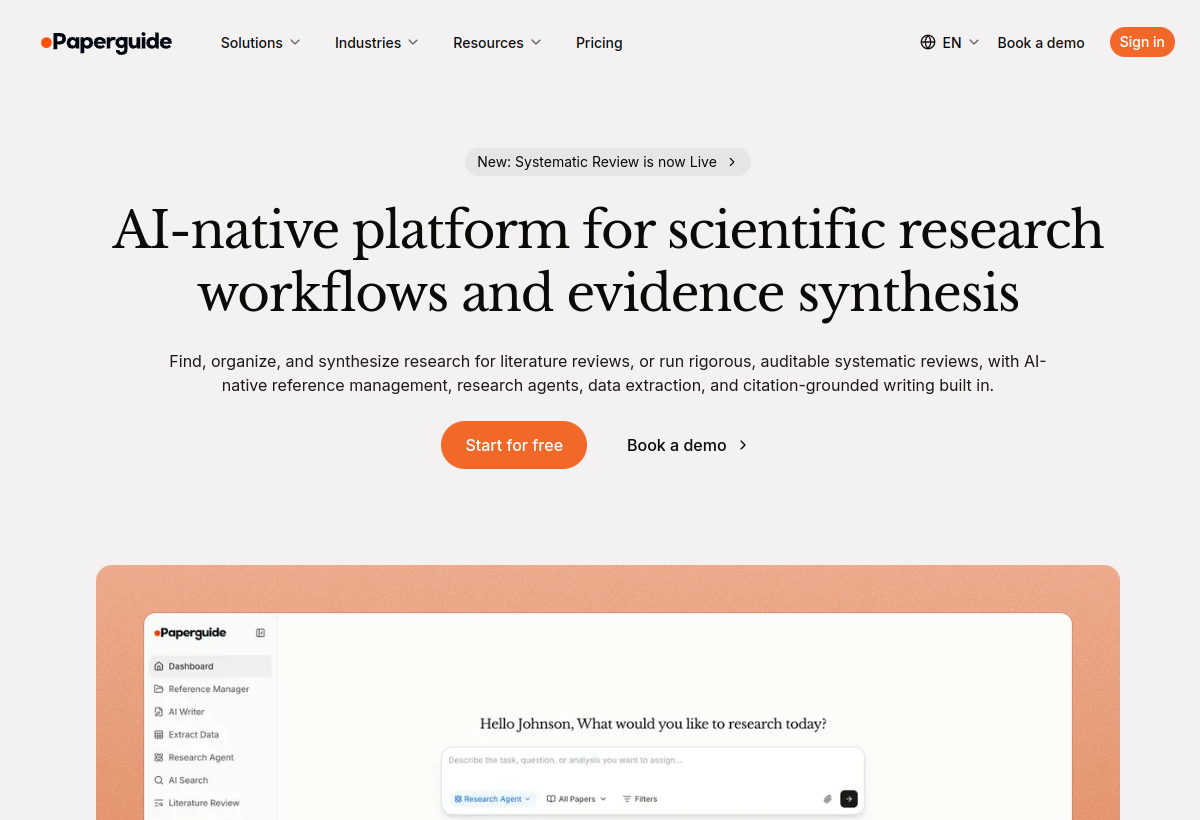Click the orange Sign in button

point(1142,42)
